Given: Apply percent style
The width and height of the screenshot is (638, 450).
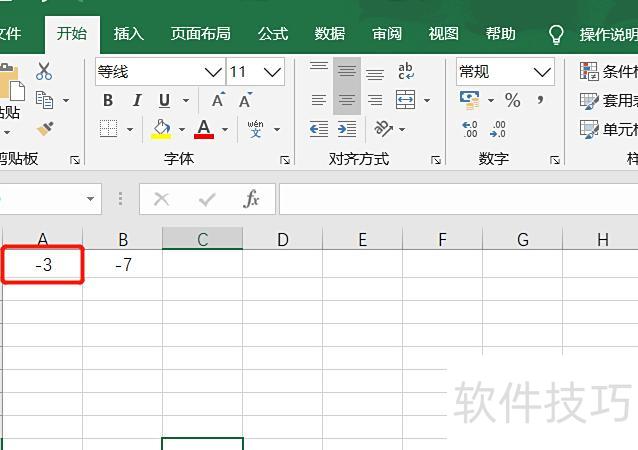Looking at the screenshot, I should (513, 100).
